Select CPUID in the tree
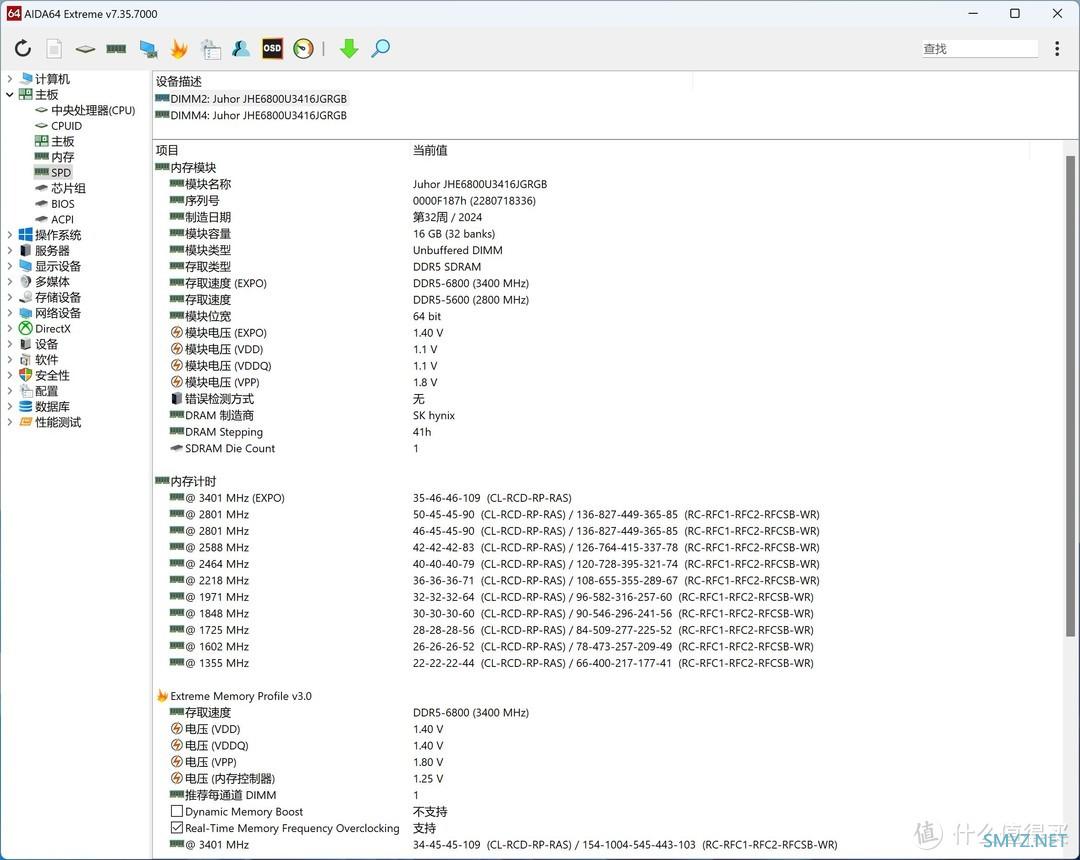 coord(66,126)
